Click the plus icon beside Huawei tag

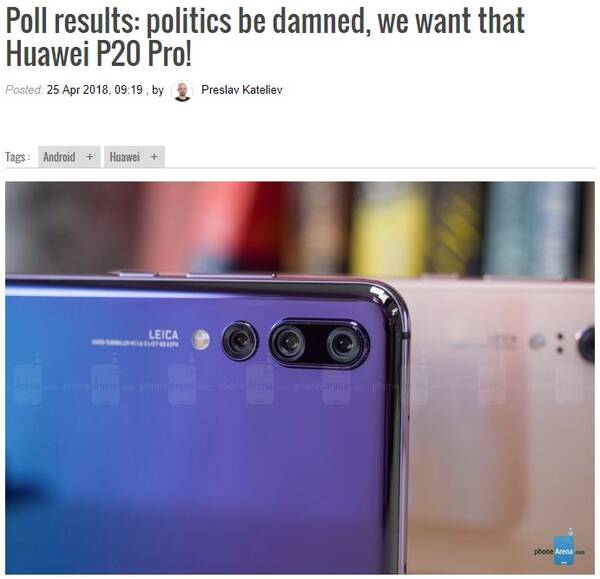[154, 157]
